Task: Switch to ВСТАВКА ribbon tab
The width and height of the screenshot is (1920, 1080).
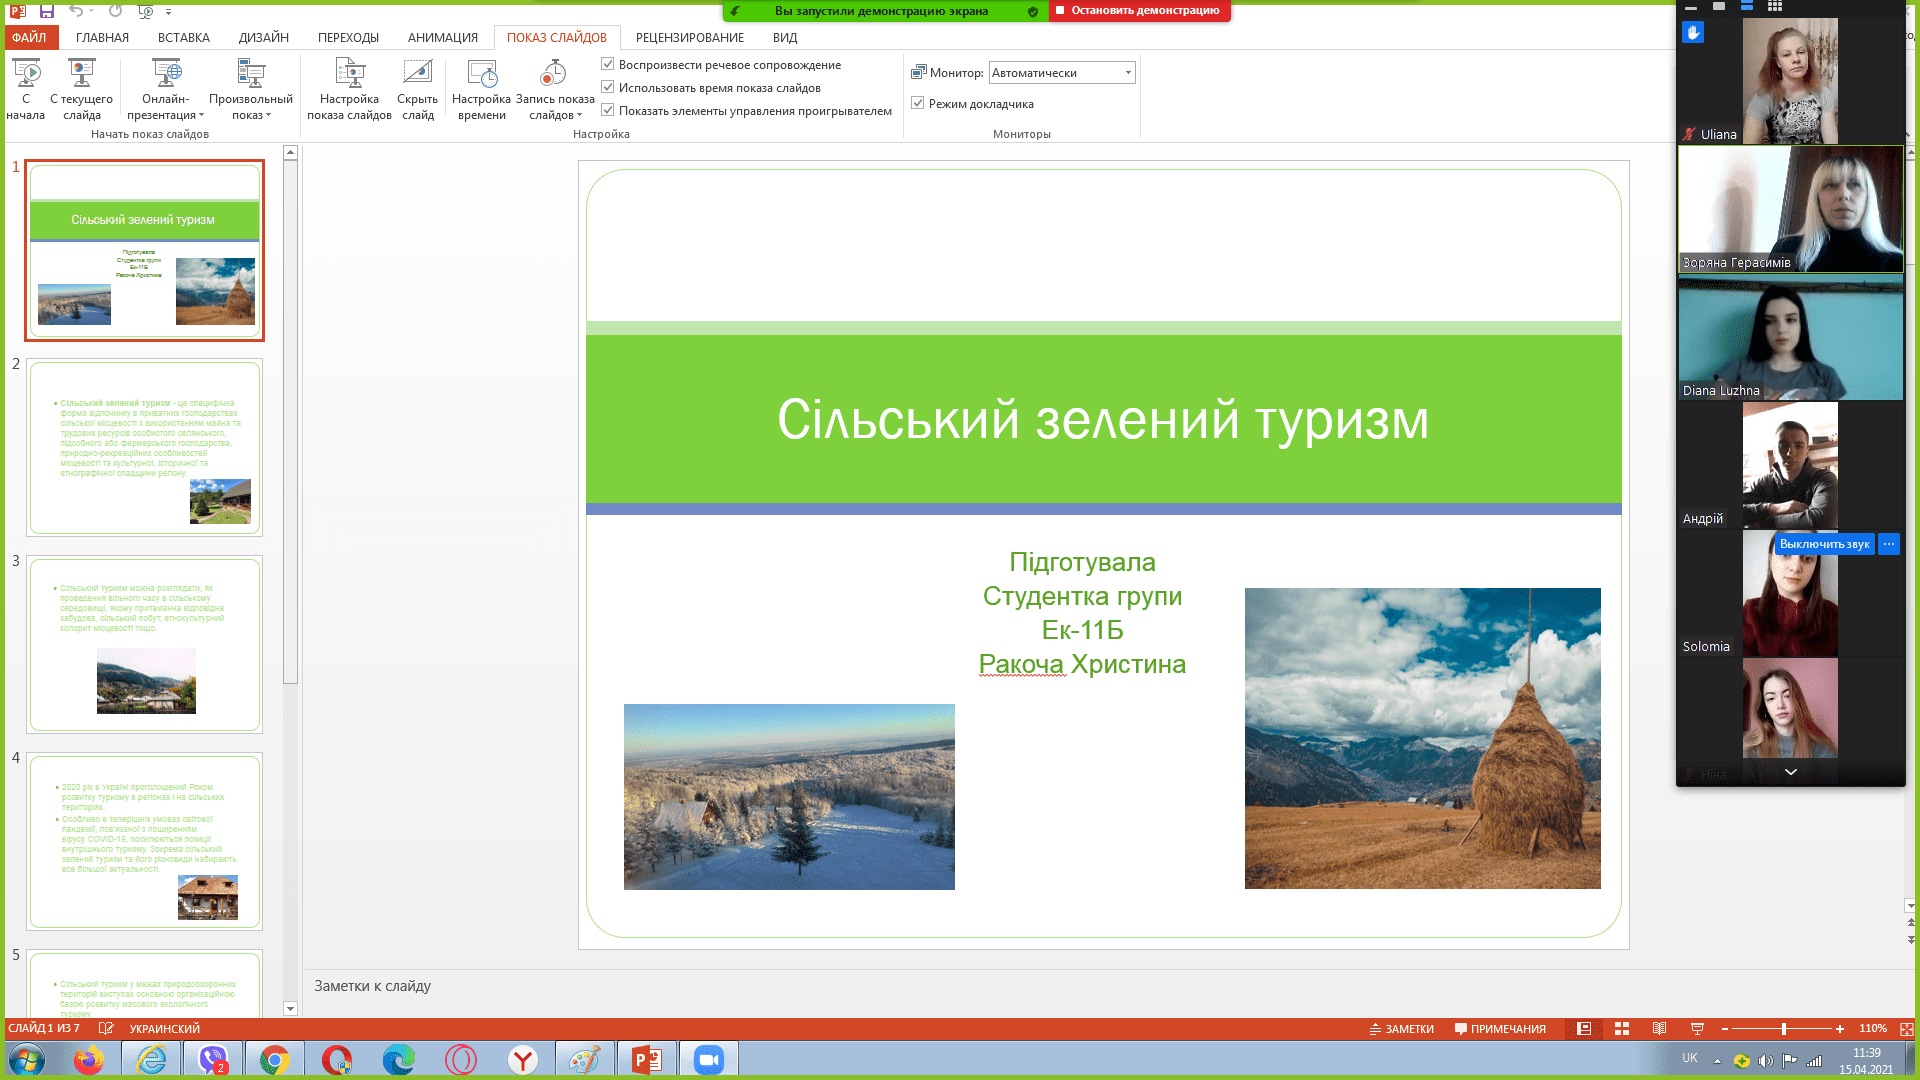Action: pyautogui.click(x=183, y=37)
